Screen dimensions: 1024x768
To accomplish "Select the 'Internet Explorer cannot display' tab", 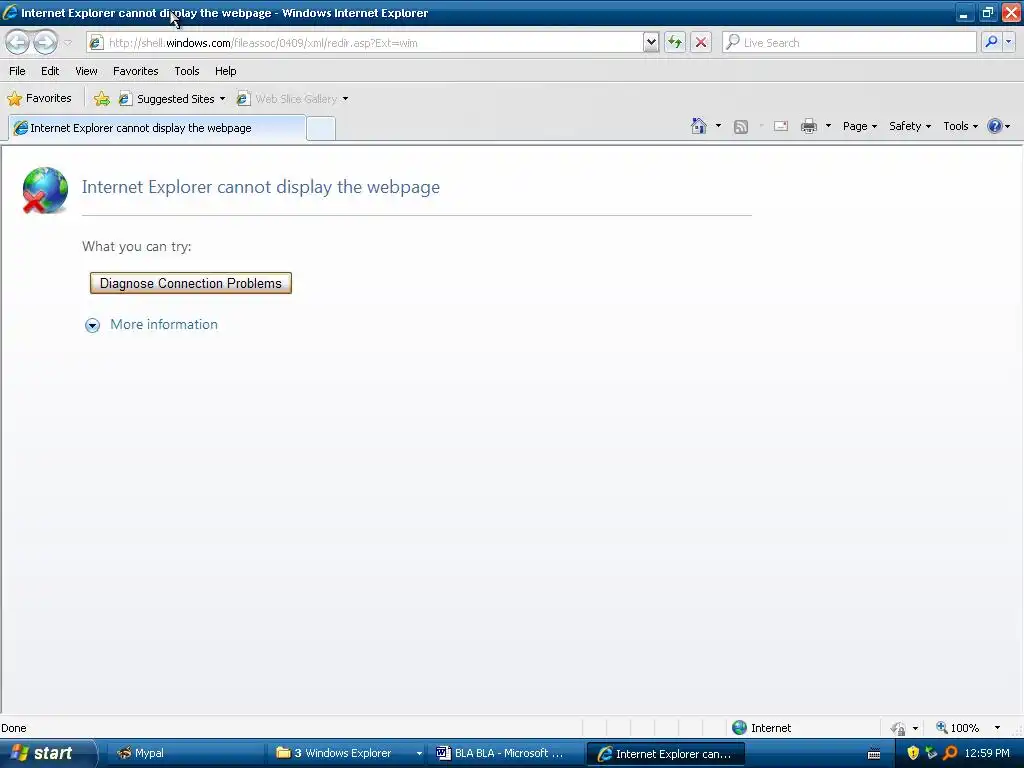I will (x=157, y=128).
